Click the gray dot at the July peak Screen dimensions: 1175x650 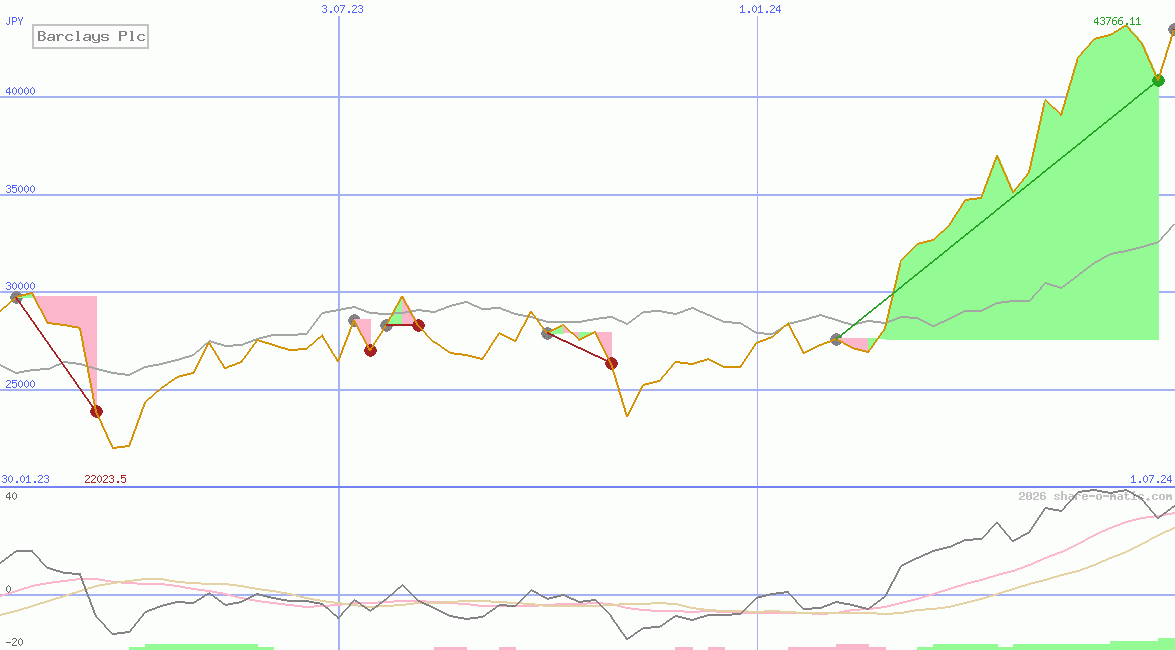[x=353, y=318]
